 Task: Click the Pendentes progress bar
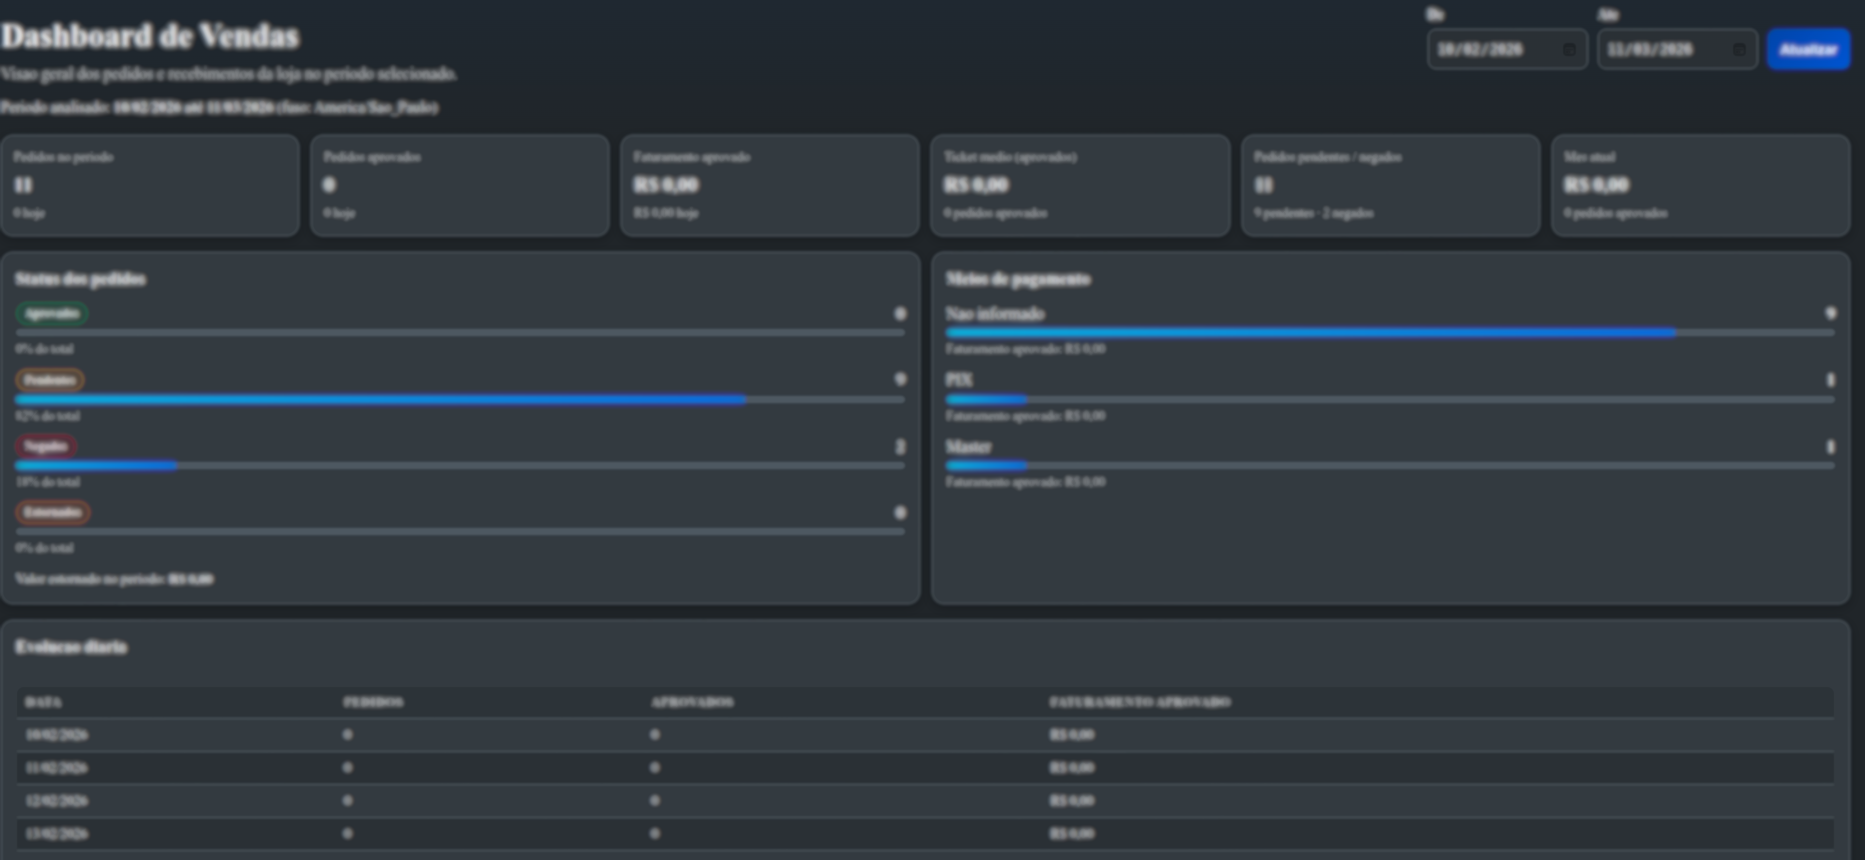pyautogui.click(x=460, y=399)
